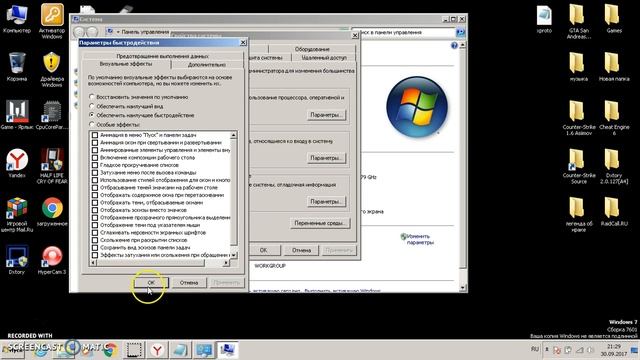Viewport: 640px width, 360px height.
Task: Open the Компьютер desktop icon
Action: pos(17,19)
